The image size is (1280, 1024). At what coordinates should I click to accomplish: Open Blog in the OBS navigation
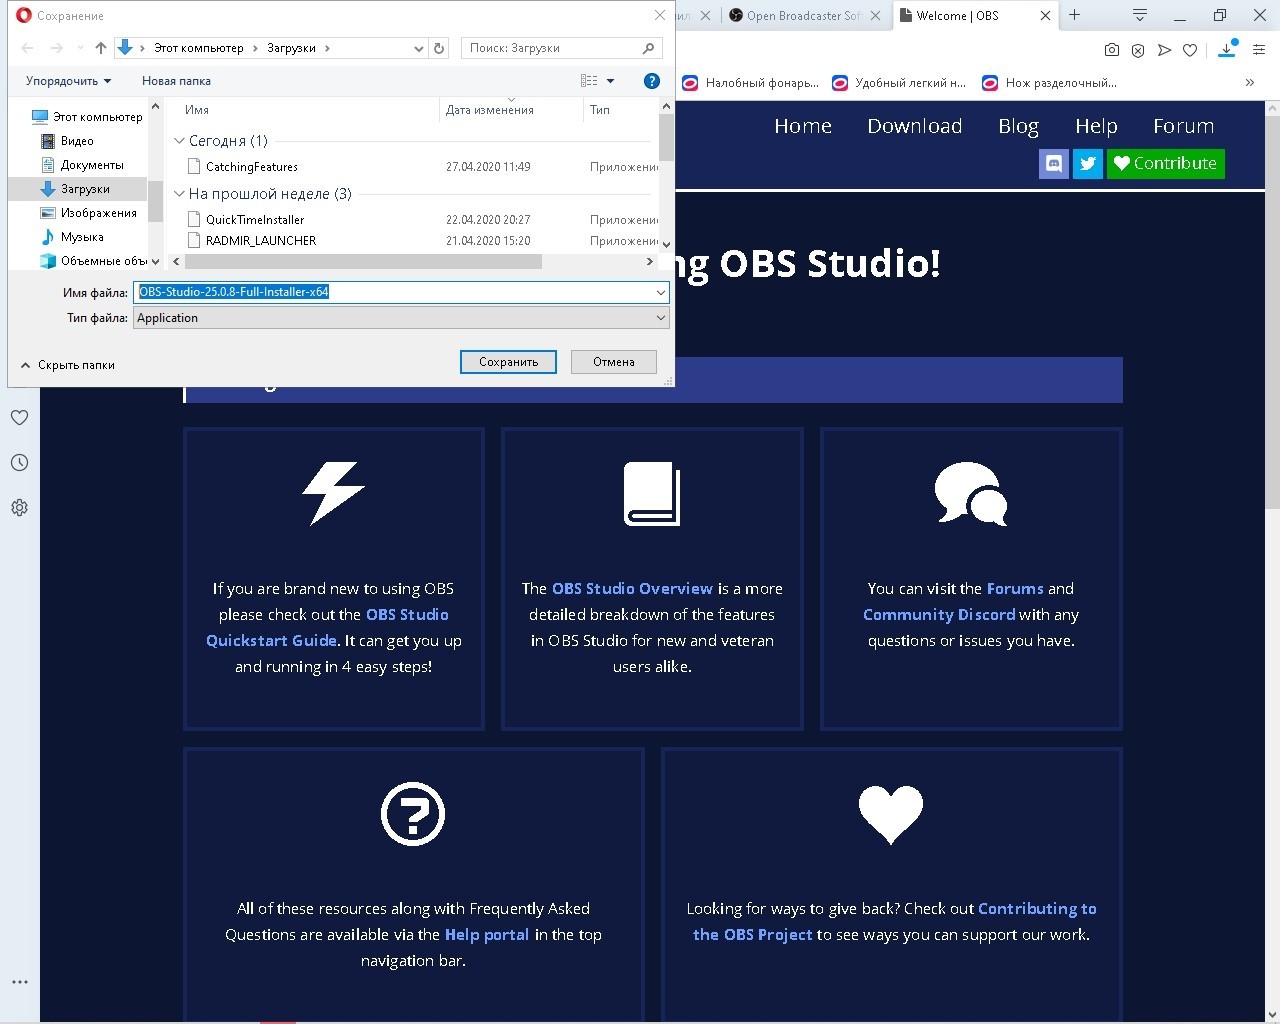(1019, 126)
